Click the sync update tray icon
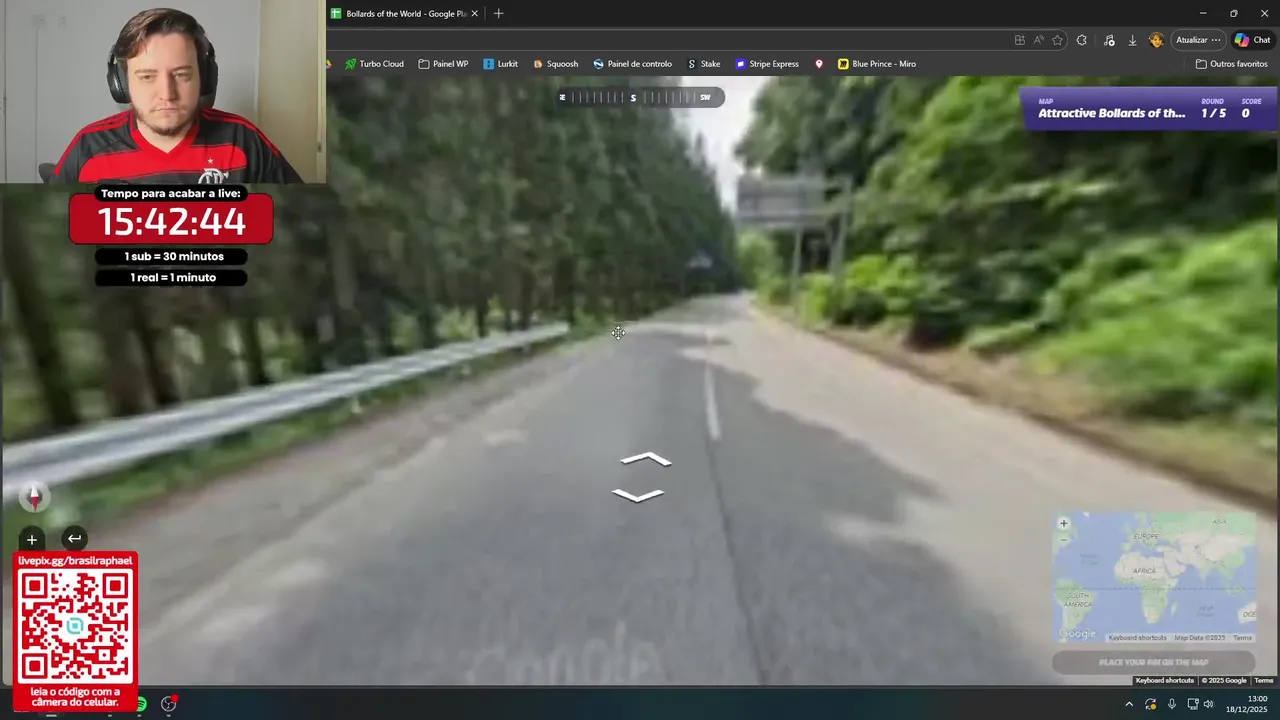Image resolution: width=1280 pixels, height=720 pixels. tap(1151, 704)
